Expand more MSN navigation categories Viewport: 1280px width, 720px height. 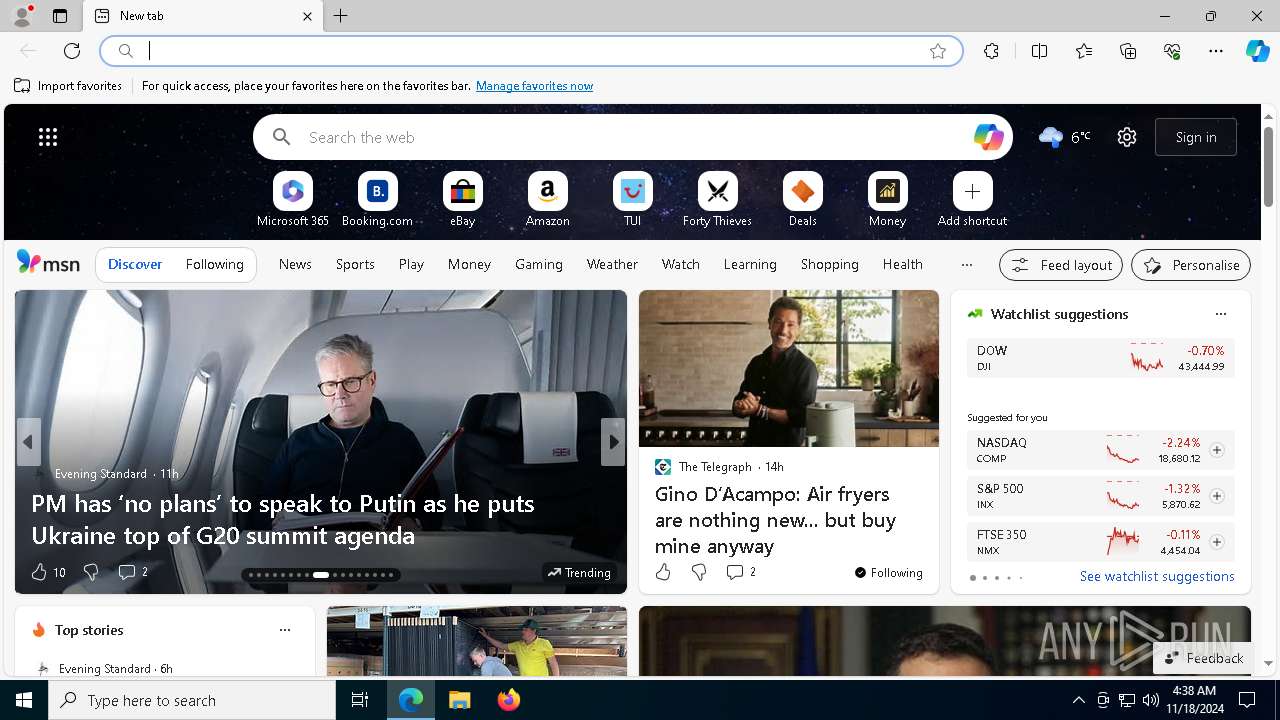click(966, 265)
